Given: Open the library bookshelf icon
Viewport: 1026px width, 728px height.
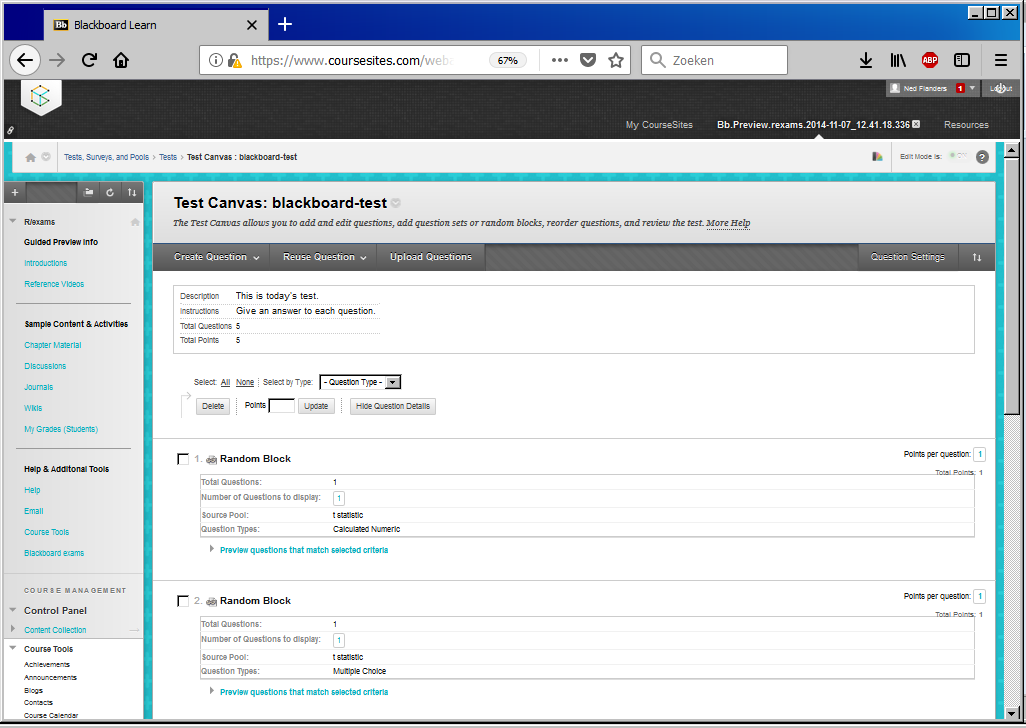Looking at the screenshot, I should pyautogui.click(x=898, y=60).
